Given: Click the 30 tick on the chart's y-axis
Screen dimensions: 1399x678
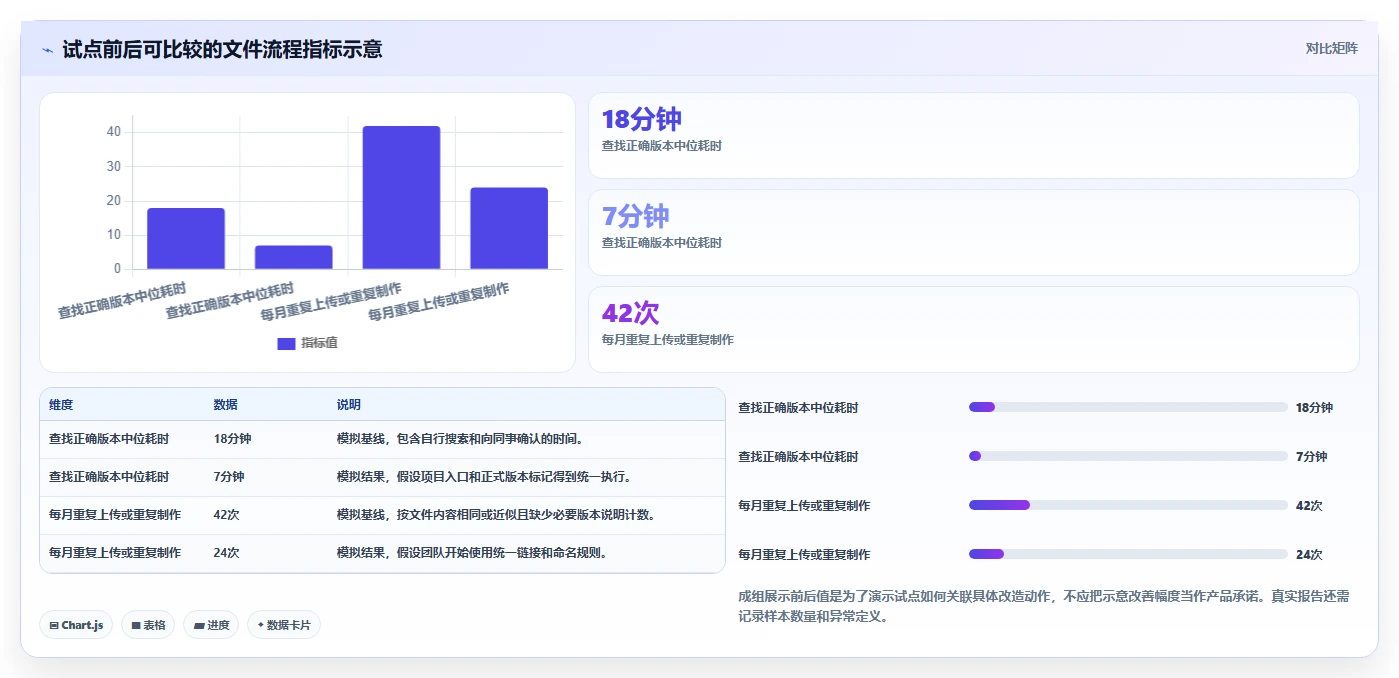Looking at the screenshot, I should coord(114,166).
